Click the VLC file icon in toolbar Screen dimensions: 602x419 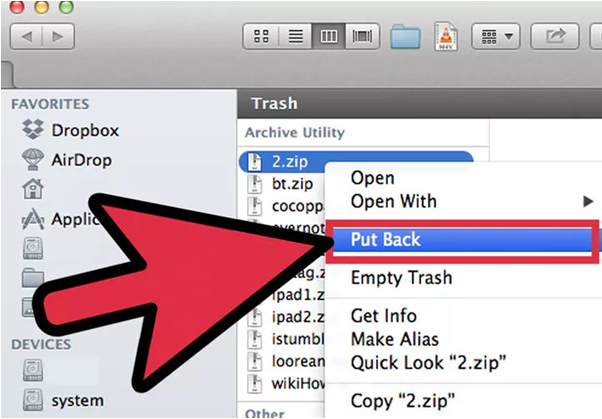(446, 36)
